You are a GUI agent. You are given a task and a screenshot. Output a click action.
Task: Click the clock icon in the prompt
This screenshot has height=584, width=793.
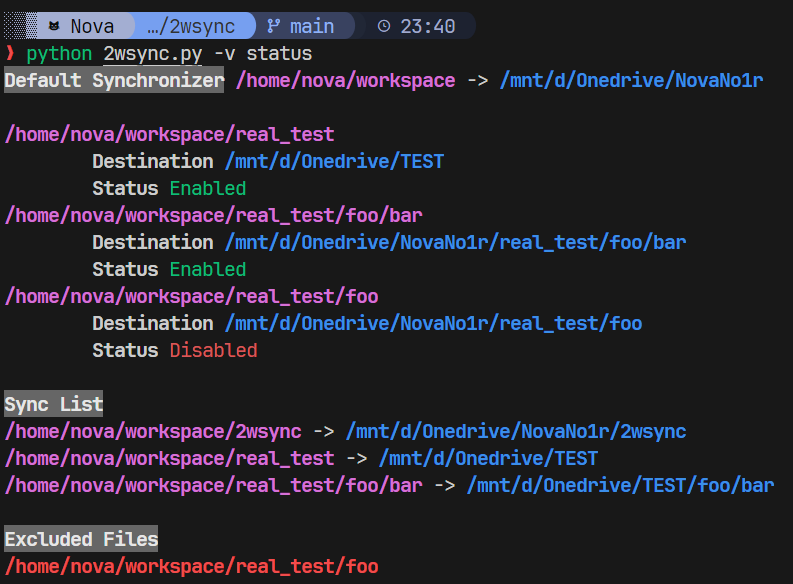click(x=386, y=26)
